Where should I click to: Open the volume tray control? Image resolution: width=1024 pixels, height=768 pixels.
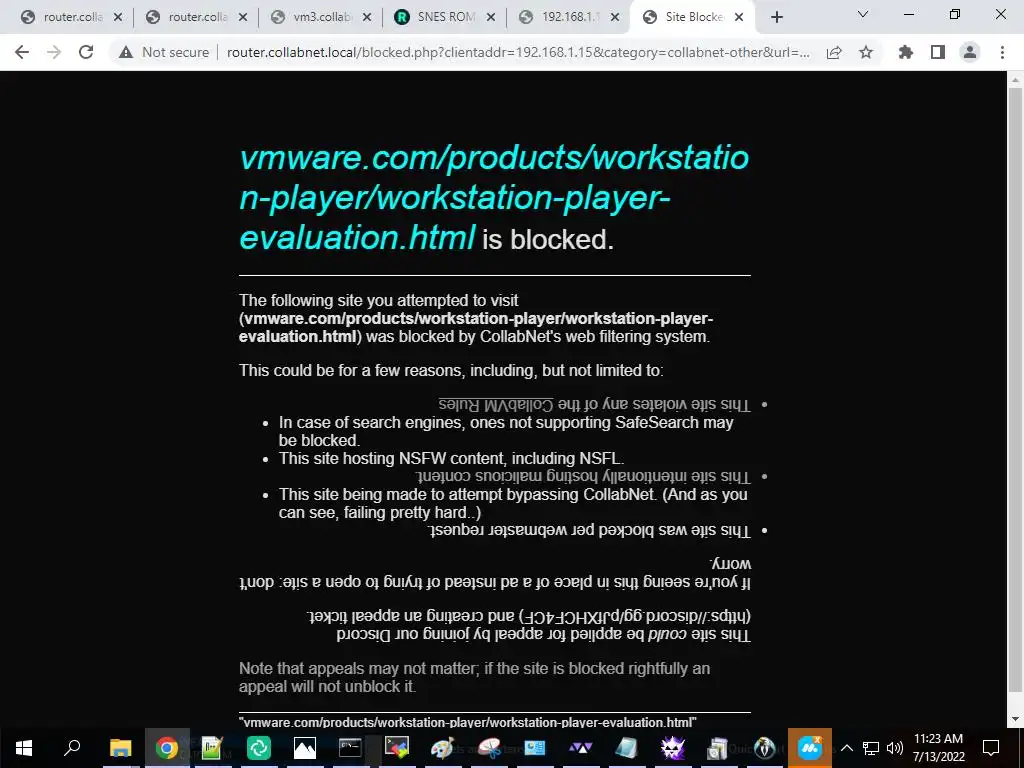895,748
